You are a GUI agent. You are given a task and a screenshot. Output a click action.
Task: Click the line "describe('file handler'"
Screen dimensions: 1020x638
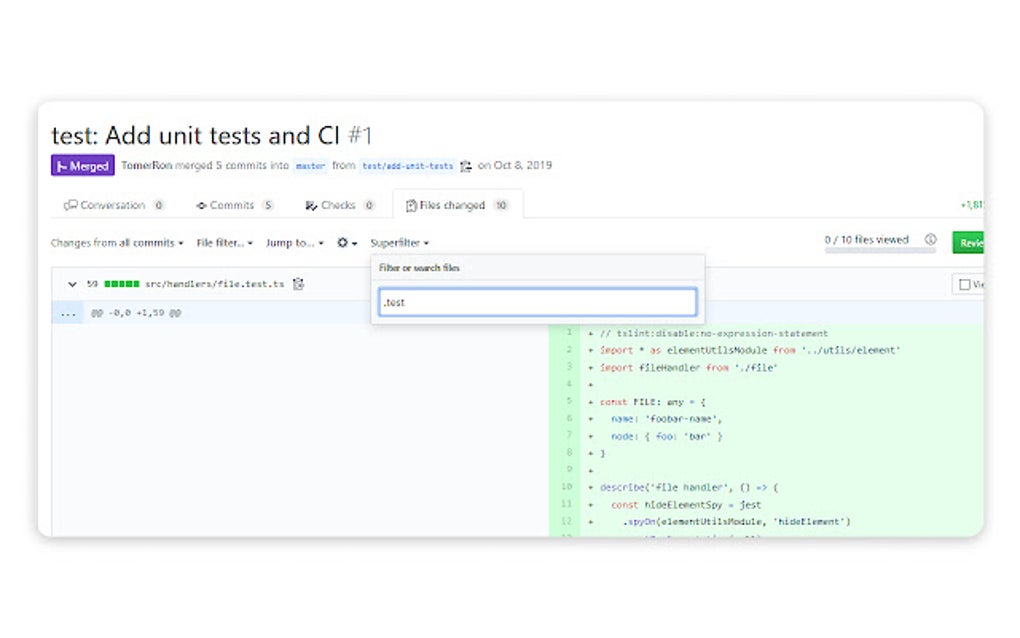pos(688,487)
